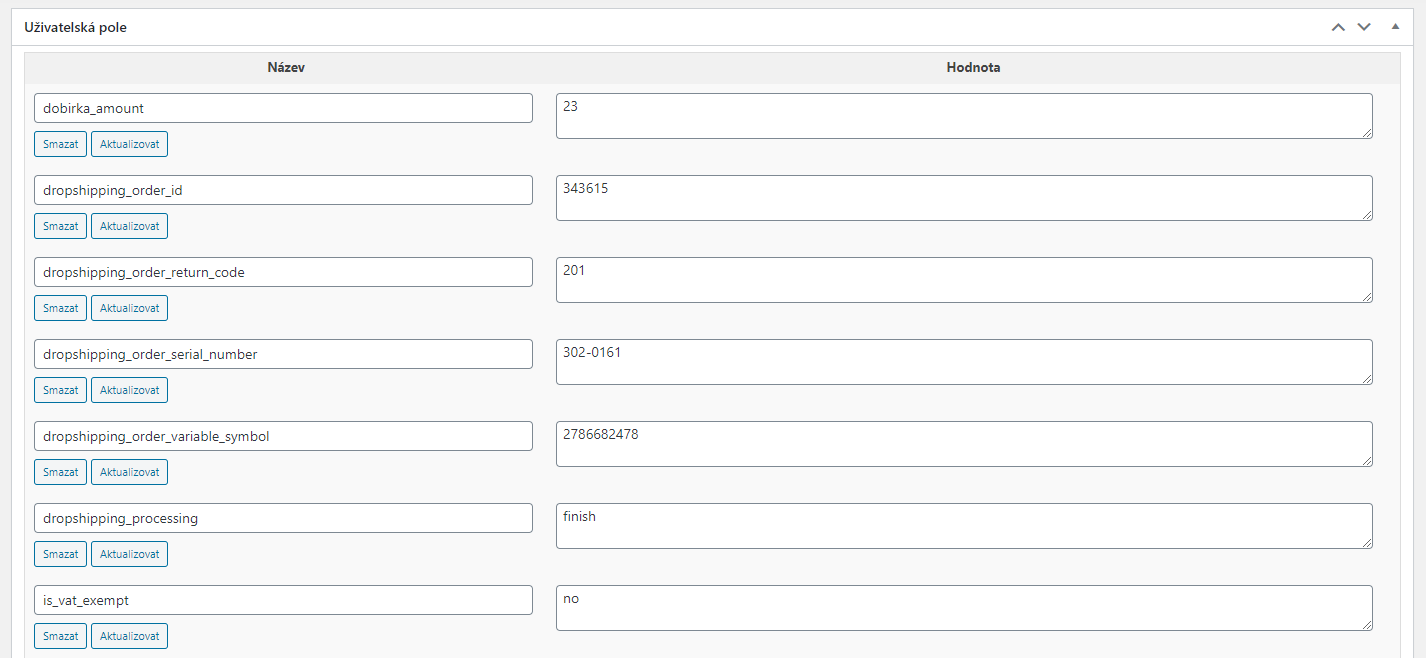Edit the value textarea showing finish
The image size is (1426, 658).
click(964, 526)
